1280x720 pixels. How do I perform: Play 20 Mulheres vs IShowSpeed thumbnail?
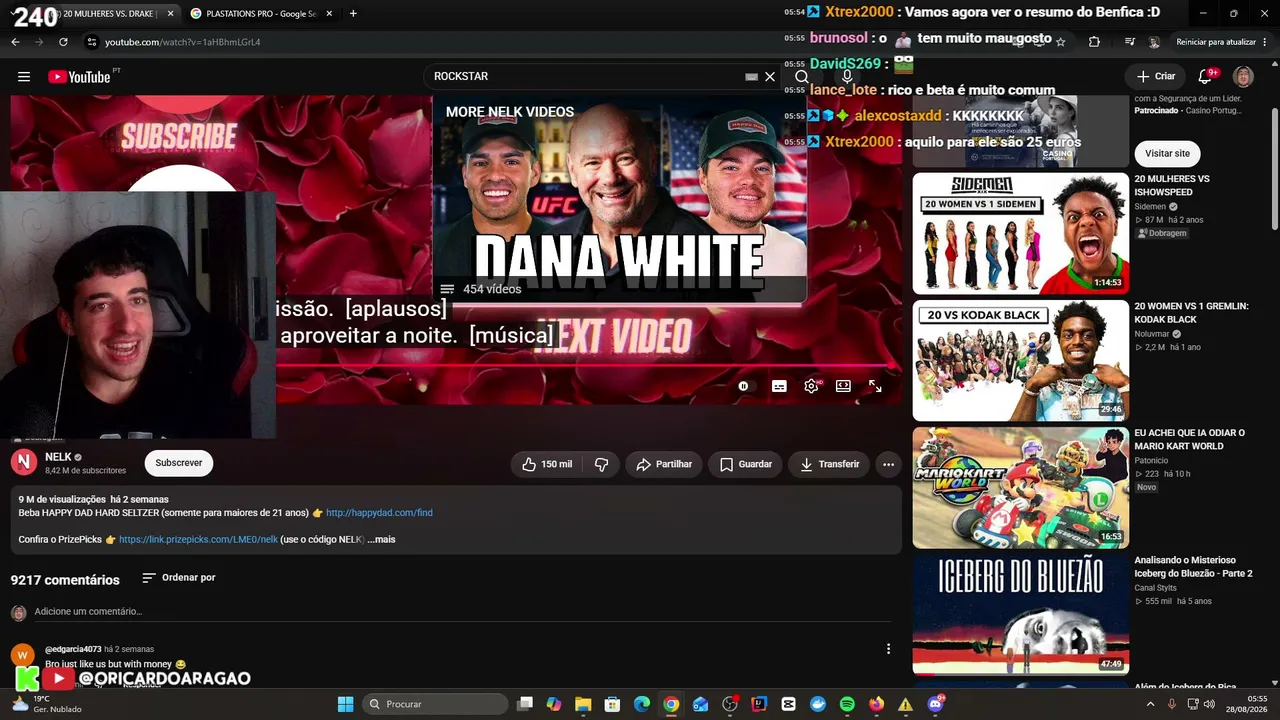[x=1021, y=234]
